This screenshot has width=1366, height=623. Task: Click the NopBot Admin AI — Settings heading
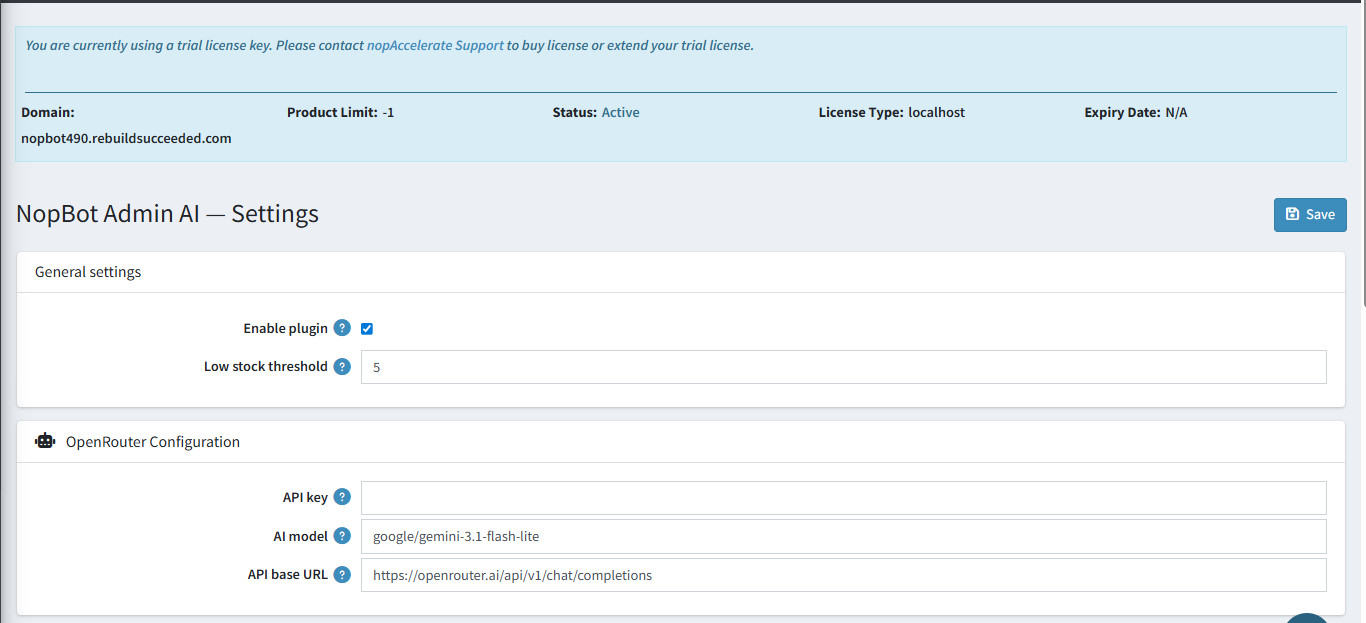tap(168, 213)
